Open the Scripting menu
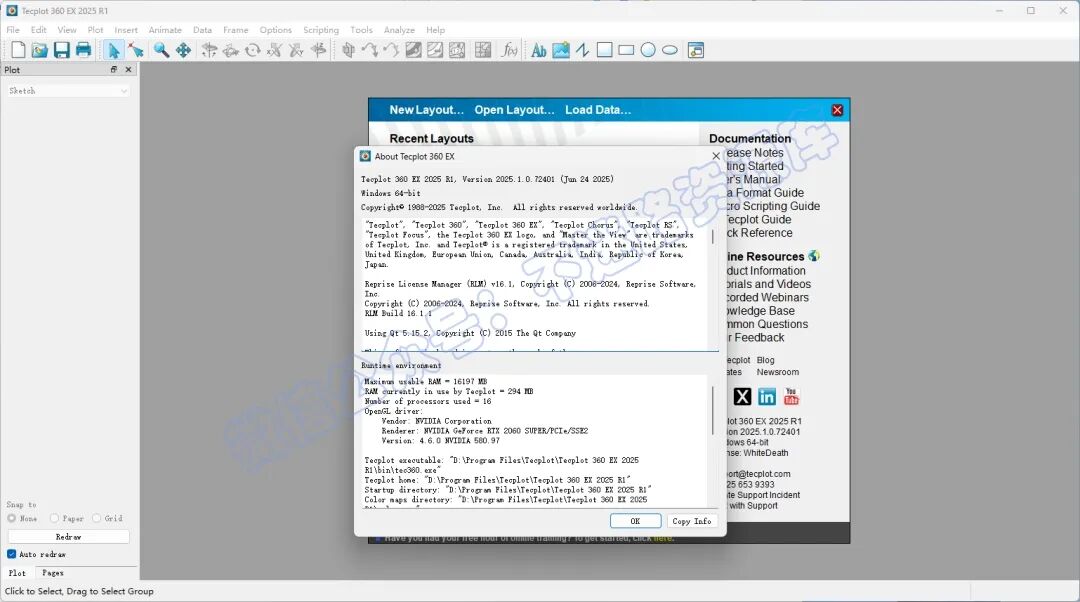 pos(321,30)
